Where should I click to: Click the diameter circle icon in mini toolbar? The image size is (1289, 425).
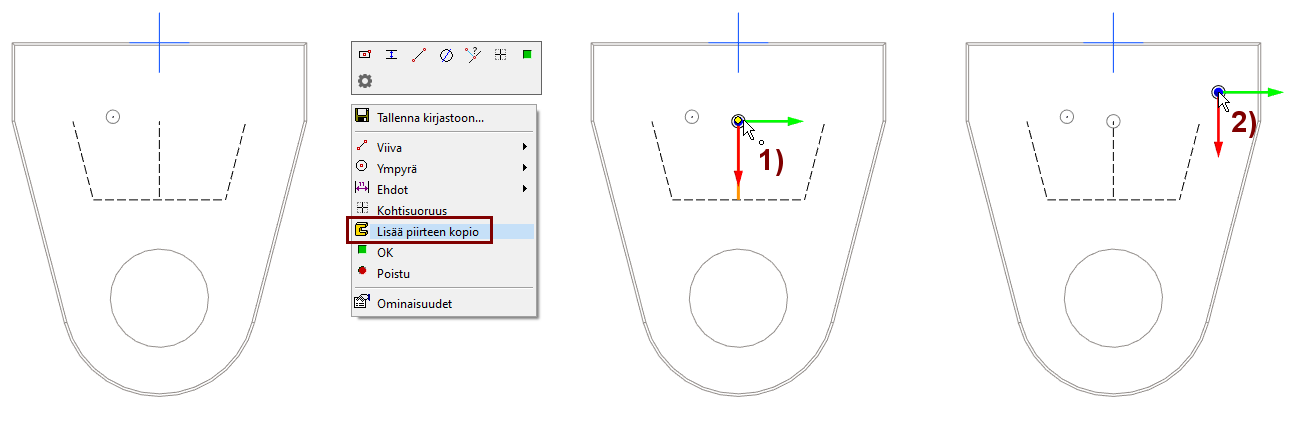[x=446, y=55]
